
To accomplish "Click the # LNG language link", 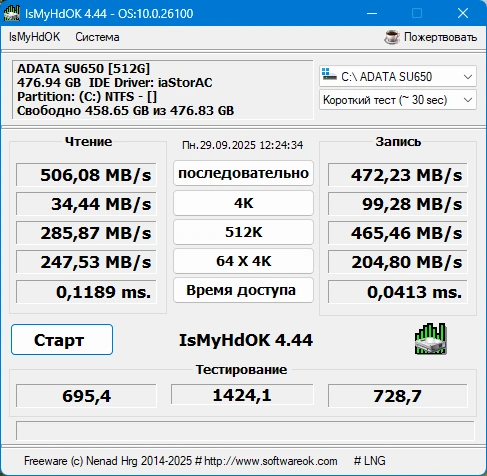I will (369, 461).
